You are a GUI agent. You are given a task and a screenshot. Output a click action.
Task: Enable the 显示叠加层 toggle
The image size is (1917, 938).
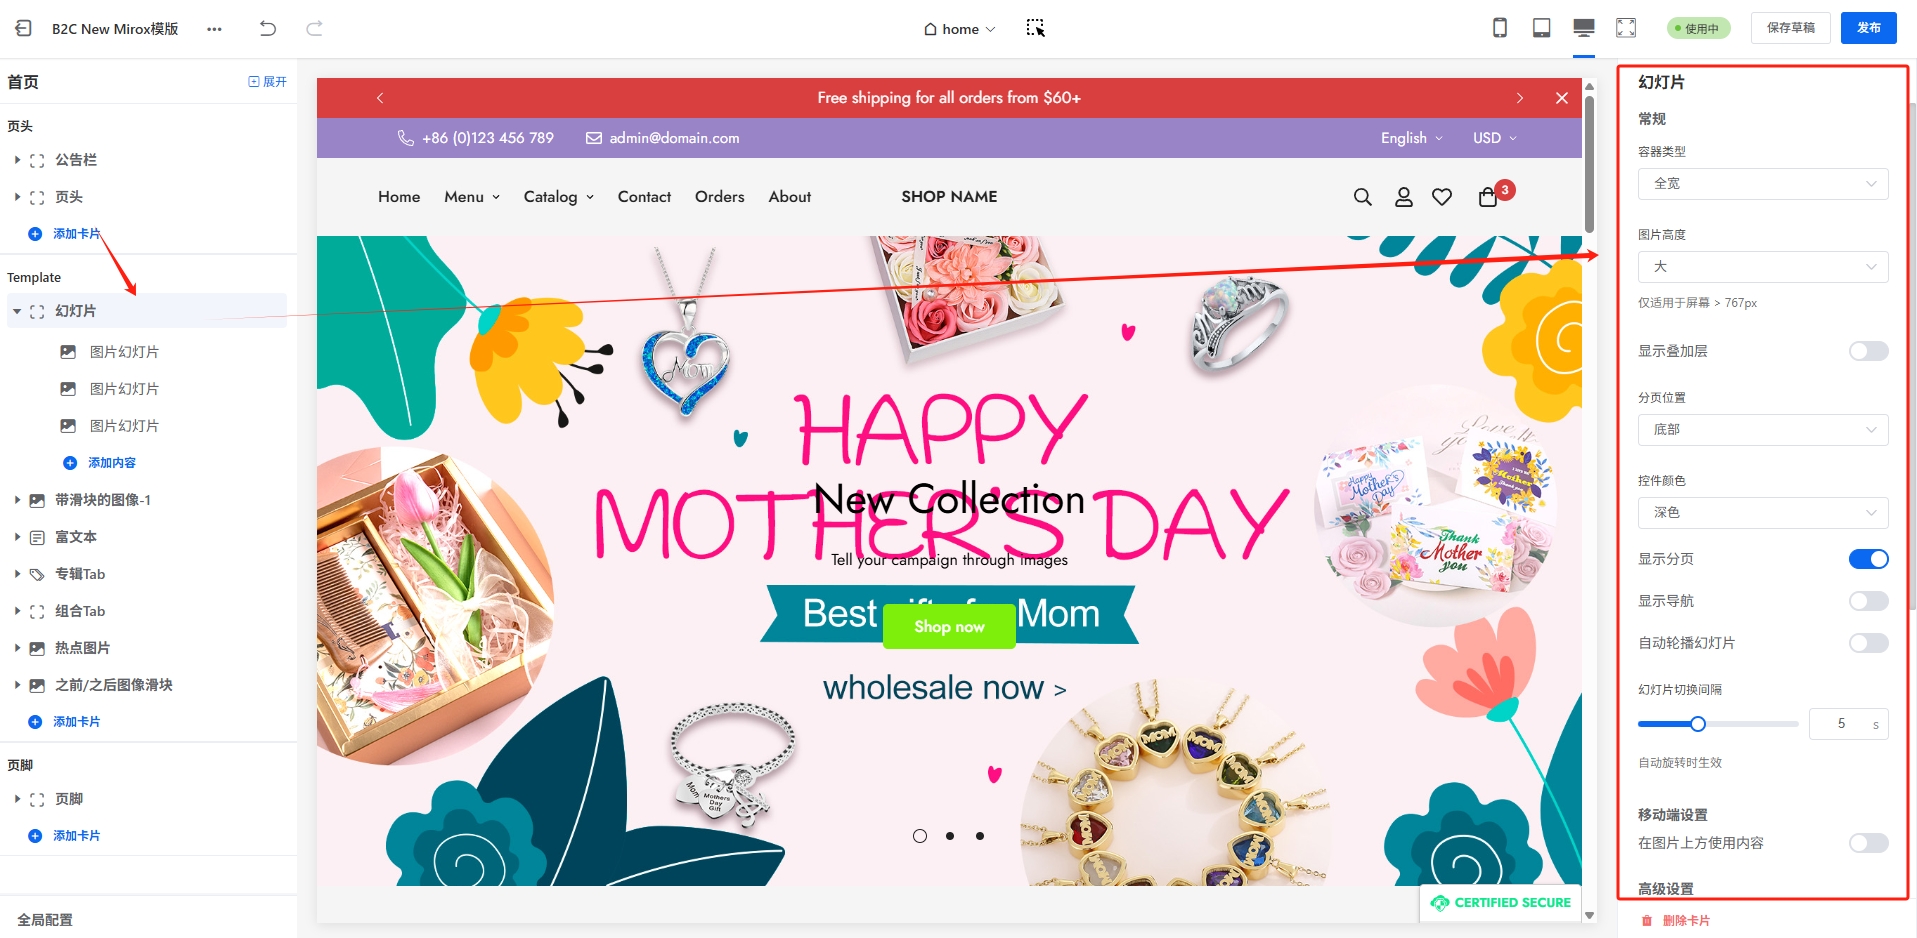pos(1868,351)
